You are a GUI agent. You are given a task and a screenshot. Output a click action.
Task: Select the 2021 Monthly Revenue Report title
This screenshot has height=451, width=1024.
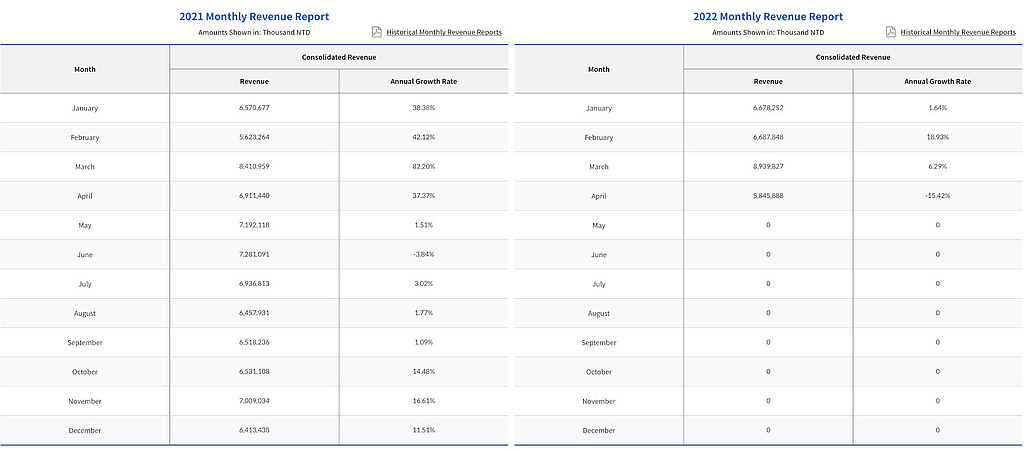[254, 16]
